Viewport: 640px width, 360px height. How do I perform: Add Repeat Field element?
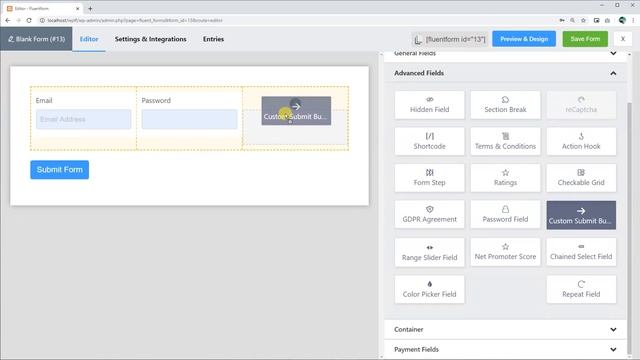coord(581,289)
